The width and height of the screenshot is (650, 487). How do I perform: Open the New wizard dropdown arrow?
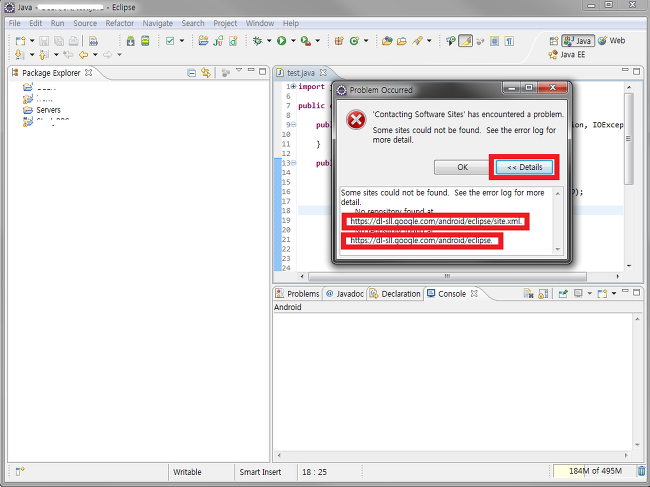click(32, 41)
